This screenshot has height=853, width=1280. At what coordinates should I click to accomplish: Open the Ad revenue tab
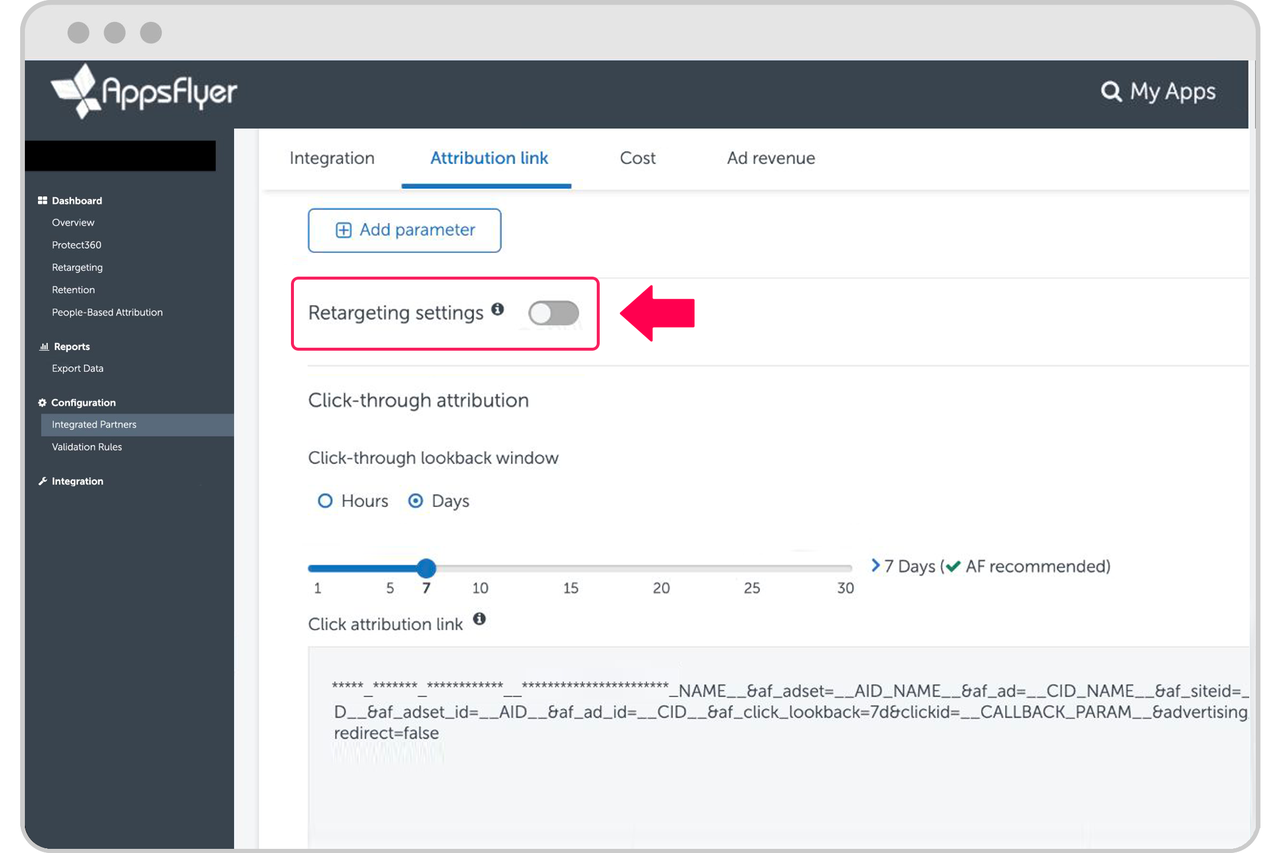(x=770, y=158)
